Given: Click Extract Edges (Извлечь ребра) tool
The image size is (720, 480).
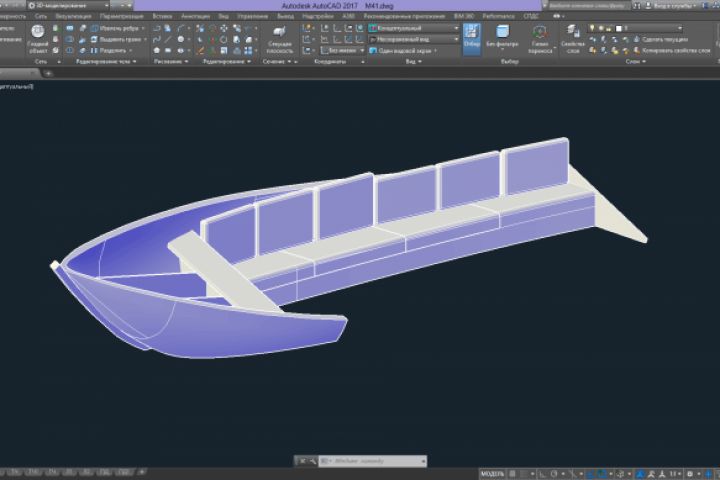Looking at the screenshot, I should (x=117, y=28).
